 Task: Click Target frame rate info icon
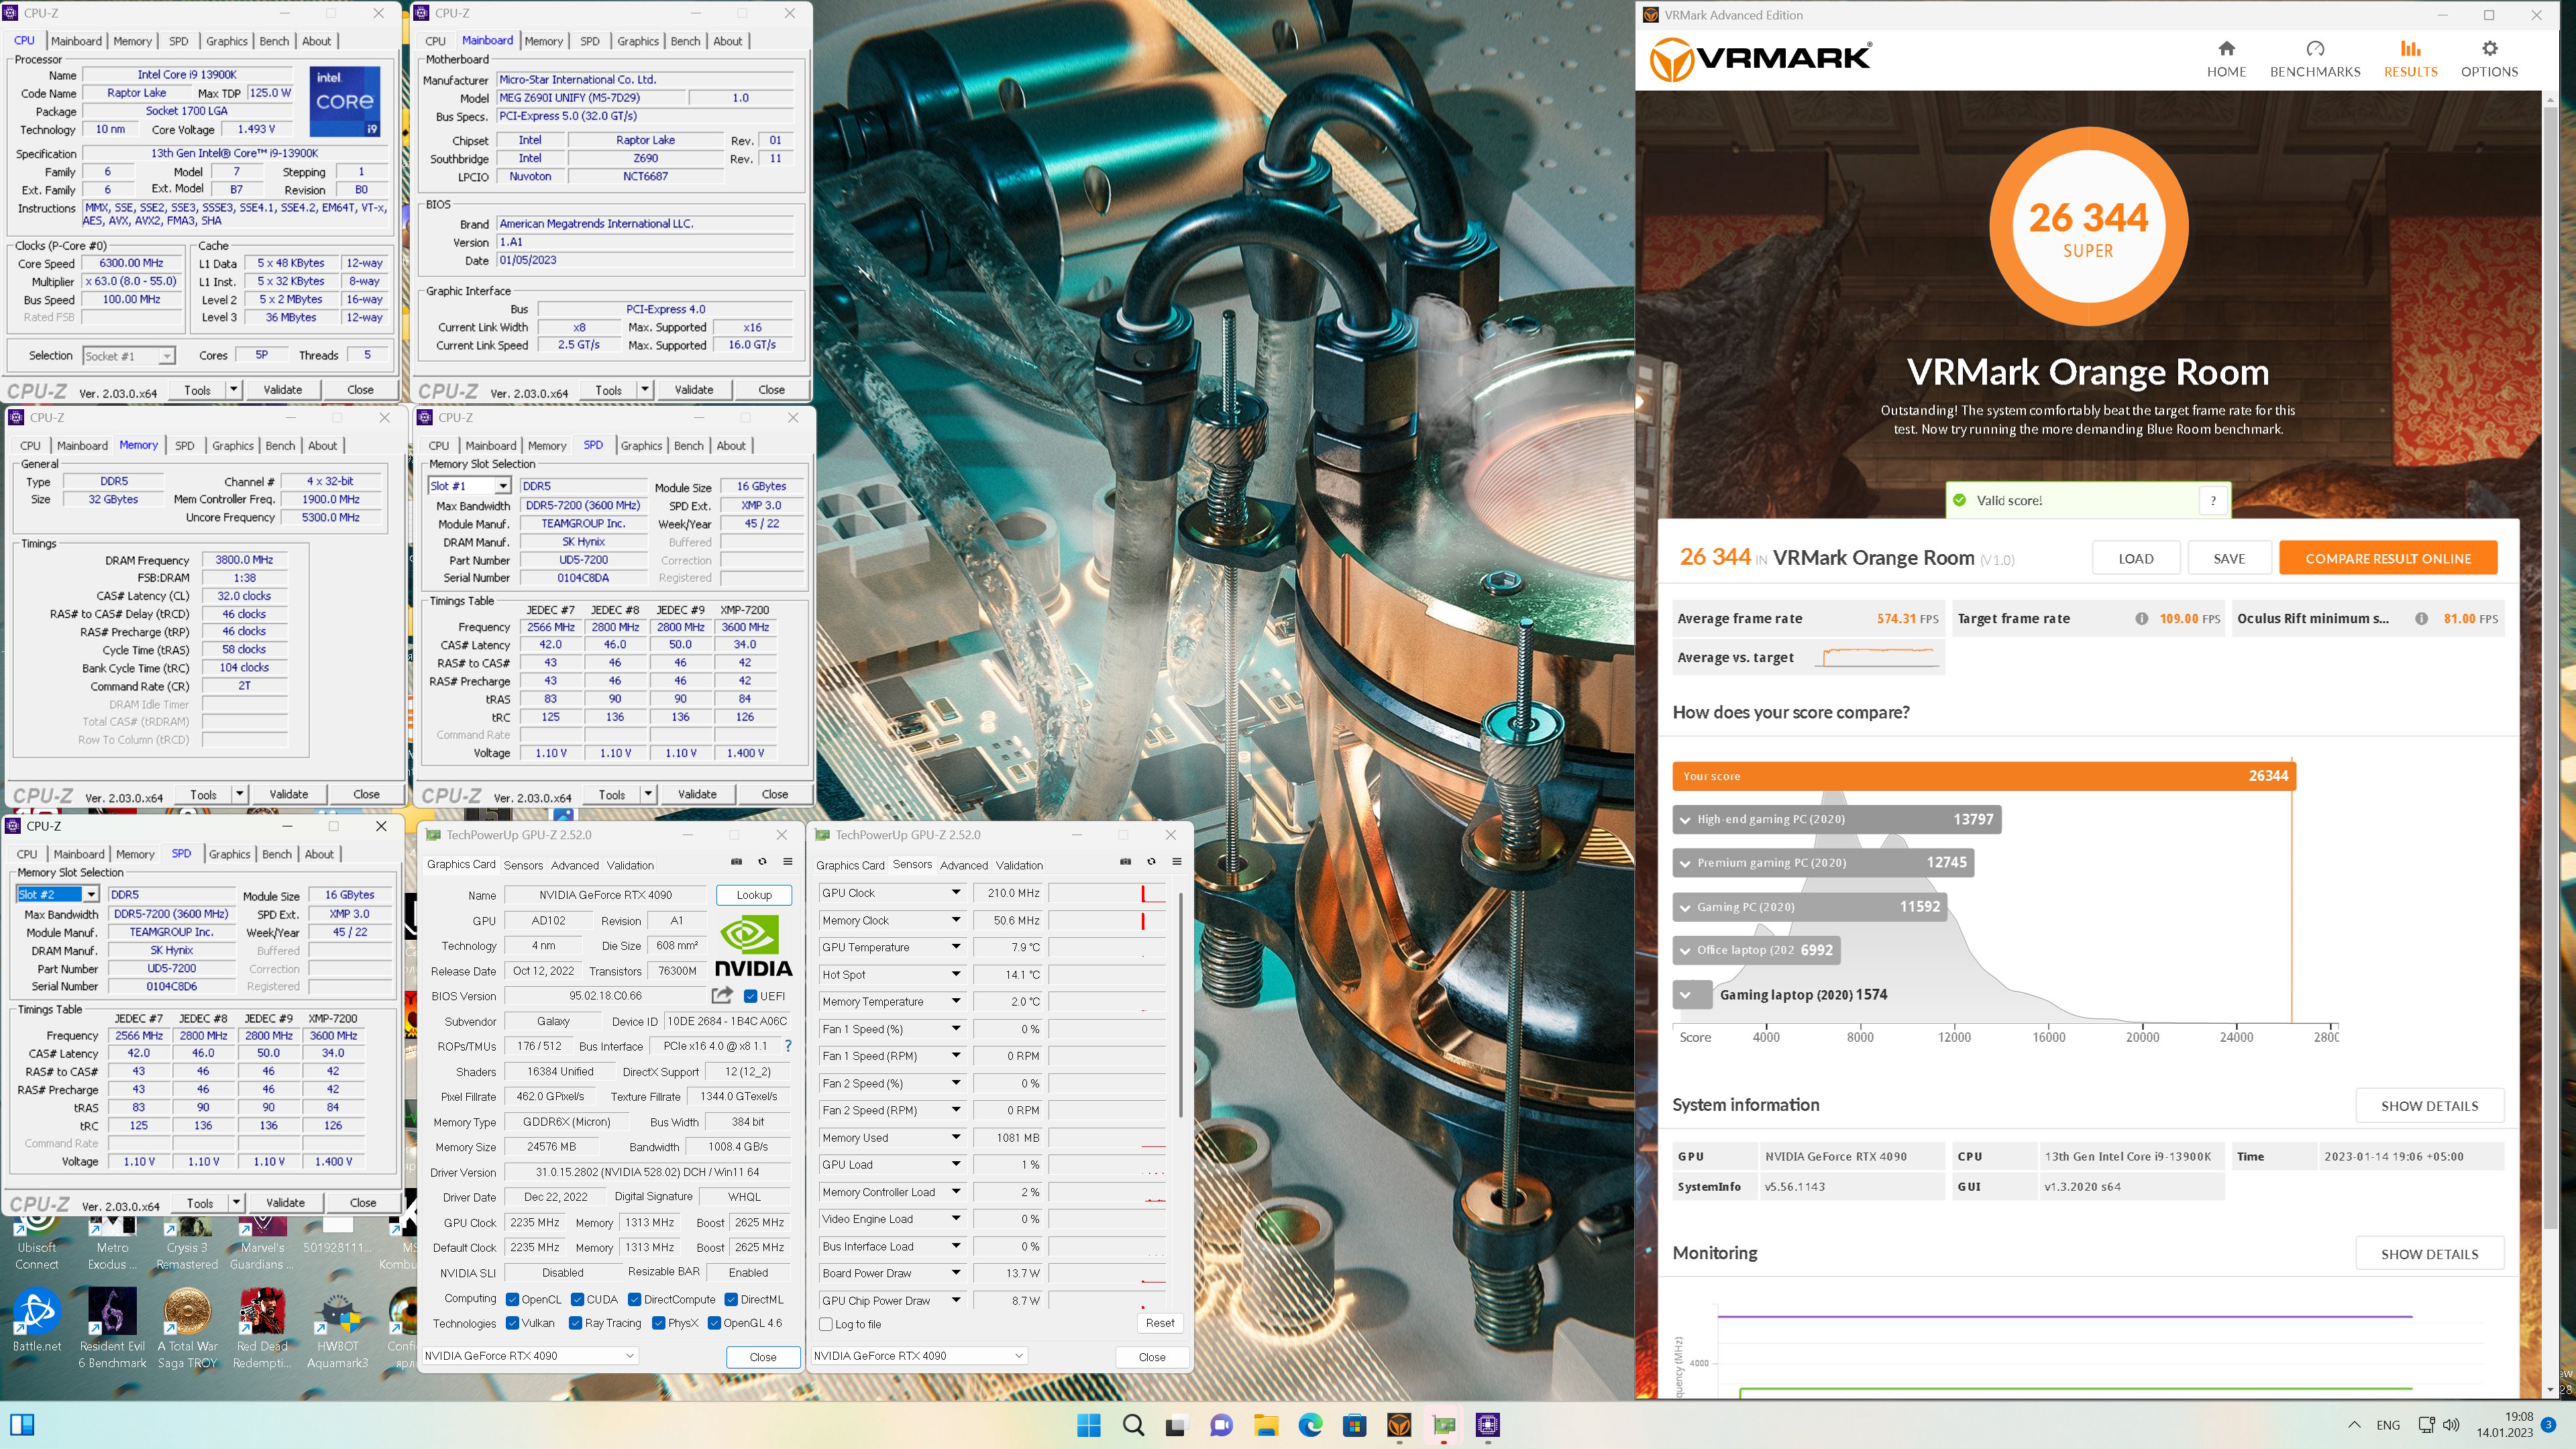click(x=2141, y=618)
